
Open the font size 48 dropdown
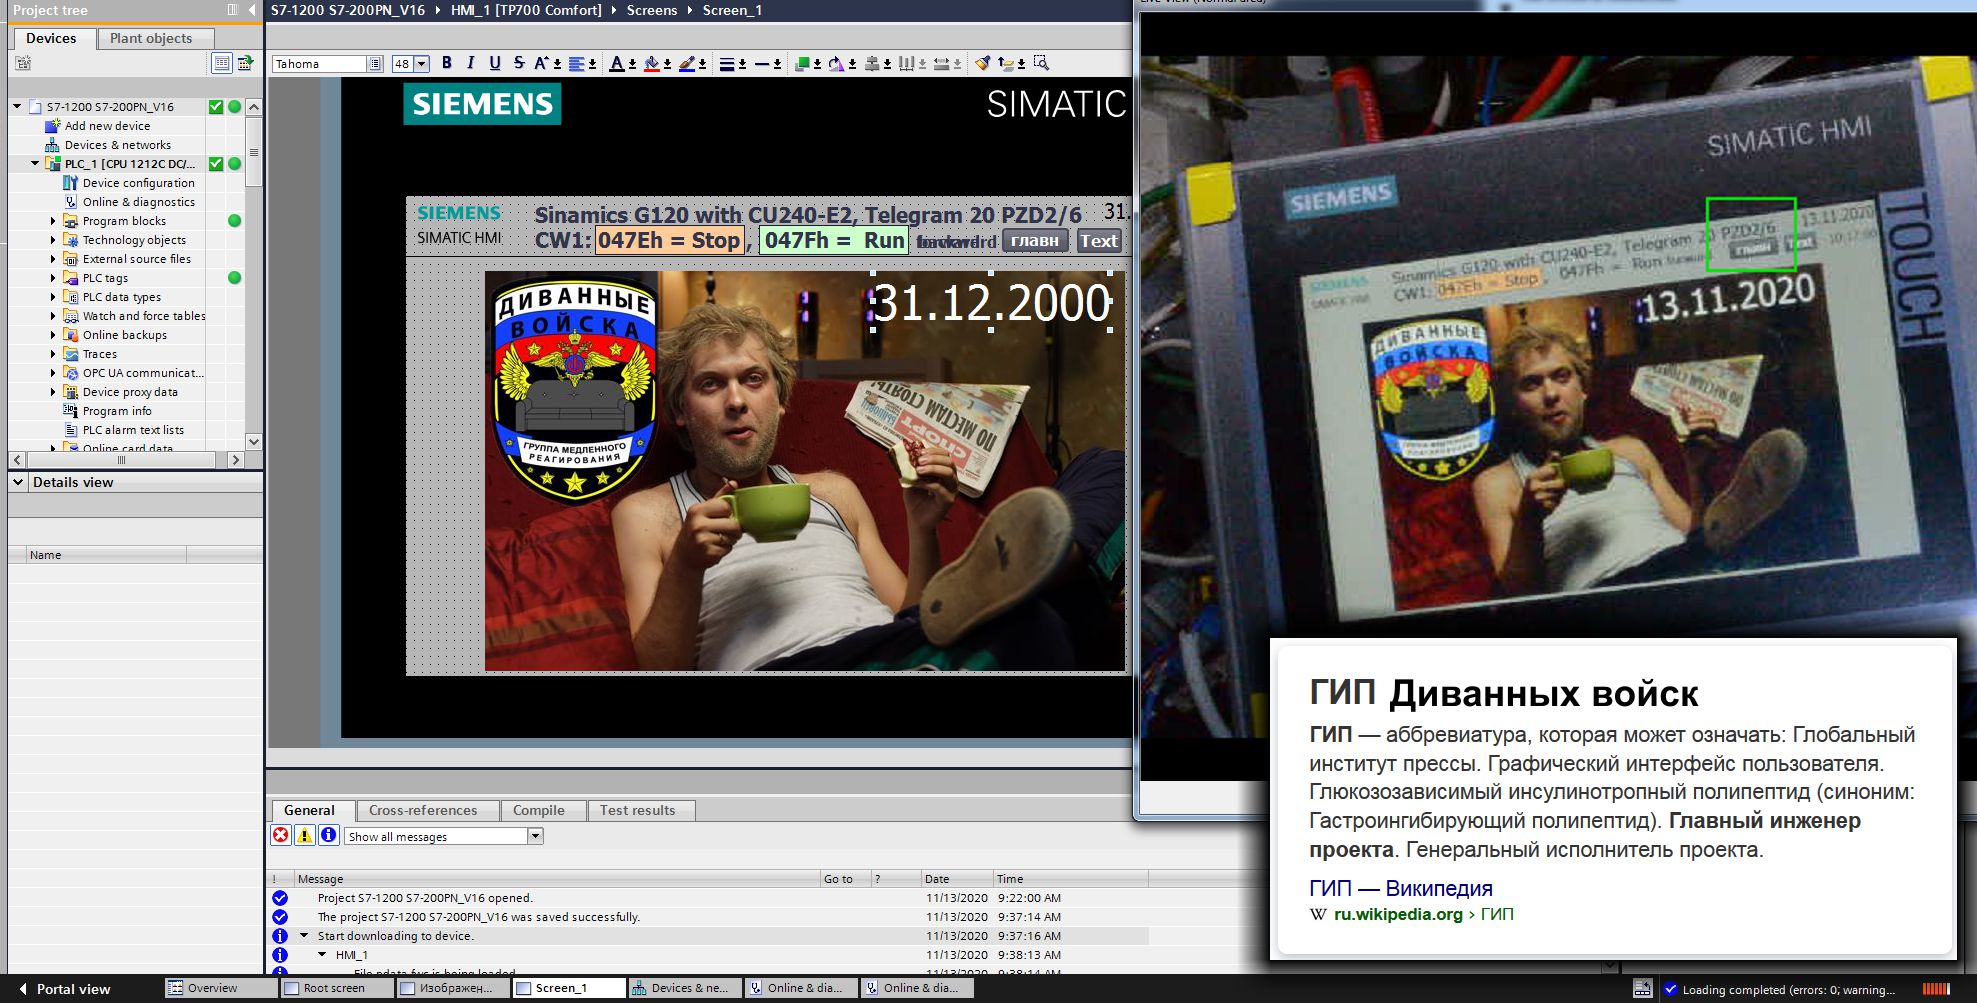(421, 64)
